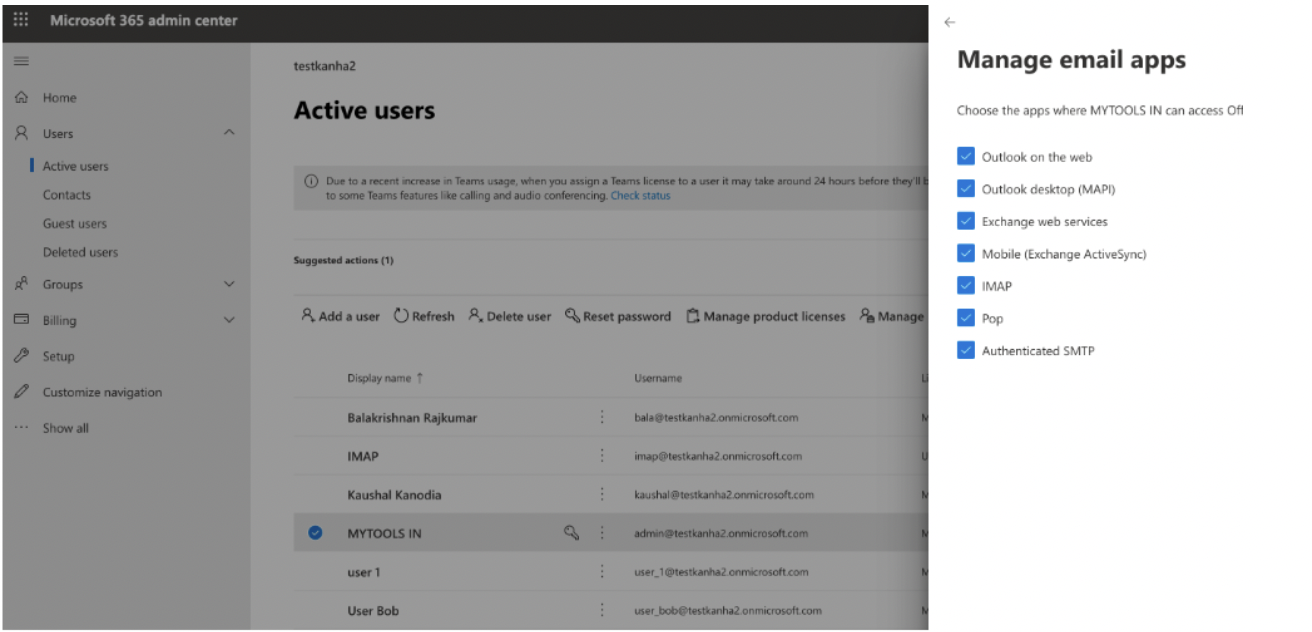Select Kaushal Kanodia user name
Image resolution: width=1312 pixels, height=632 pixels.
[394, 494]
